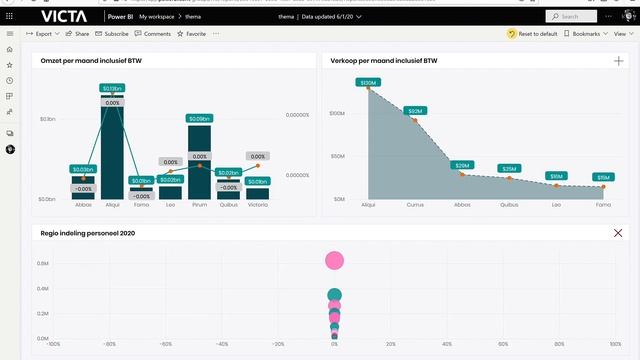
Task: Click the Quibus label in Omzet chart
Action: (229, 204)
